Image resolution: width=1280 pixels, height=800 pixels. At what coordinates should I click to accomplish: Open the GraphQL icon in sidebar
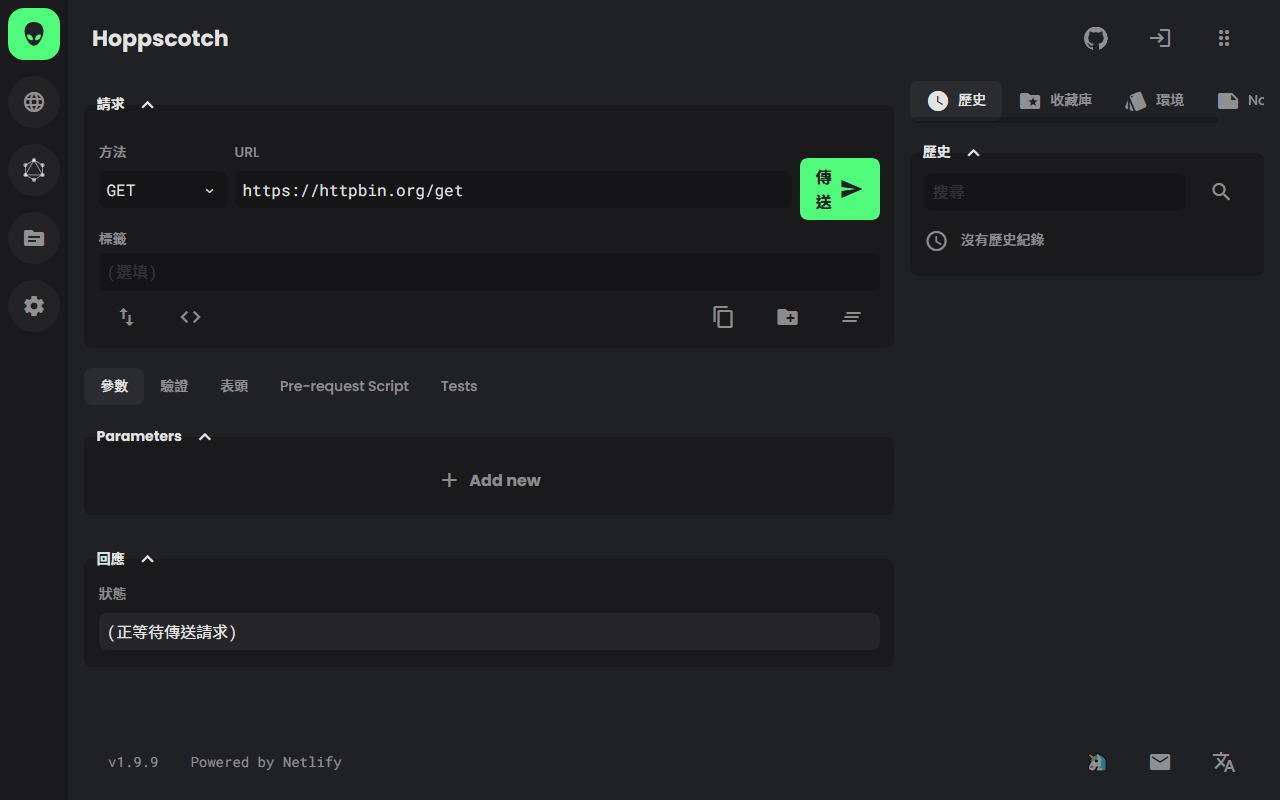[34, 170]
